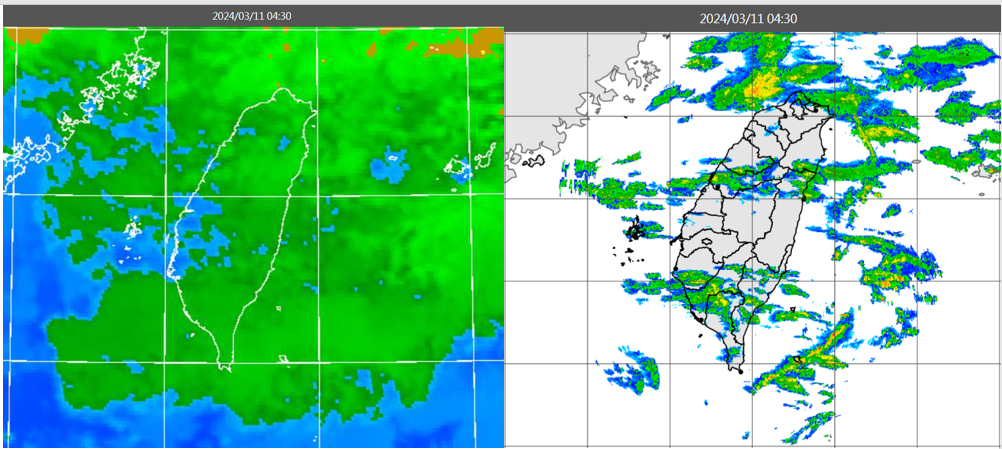The width and height of the screenshot is (1002, 449).
Task: Open the left infrared satellite cloud image
Action: [254, 237]
